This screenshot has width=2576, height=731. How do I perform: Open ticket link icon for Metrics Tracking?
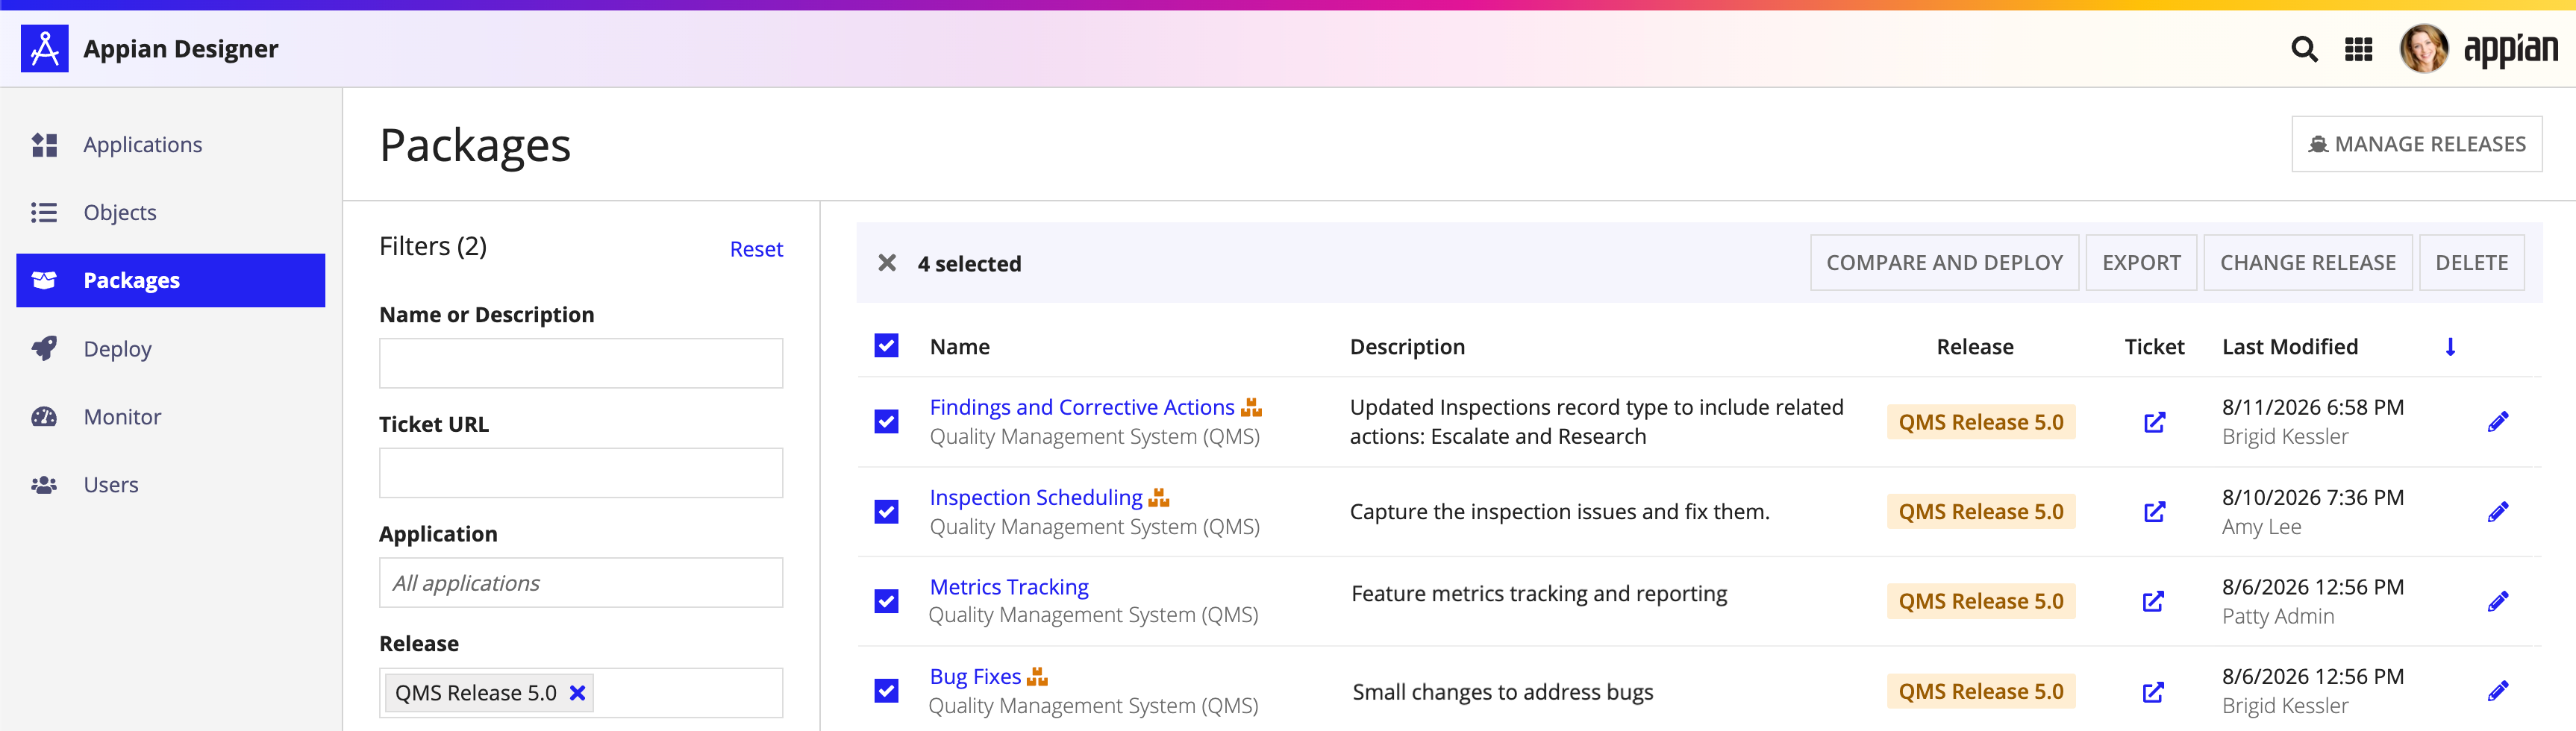click(x=2153, y=601)
